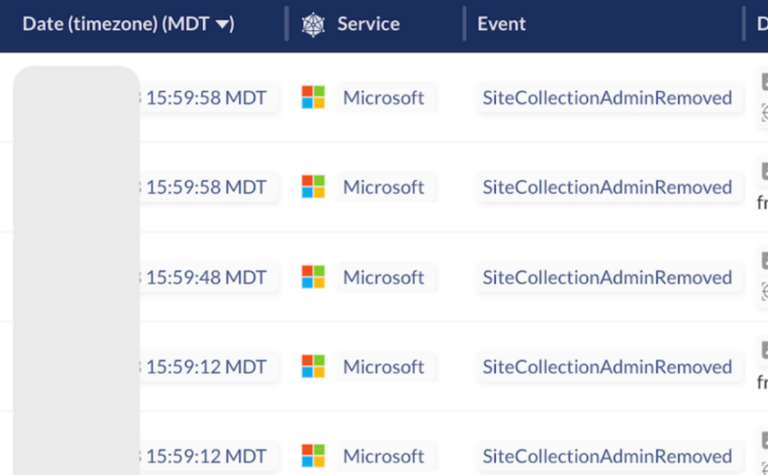Viewport: 768px width, 475px height.
Task: Click the fourth row's 15:59:12 MDT timestamp
Action: click(205, 367)
